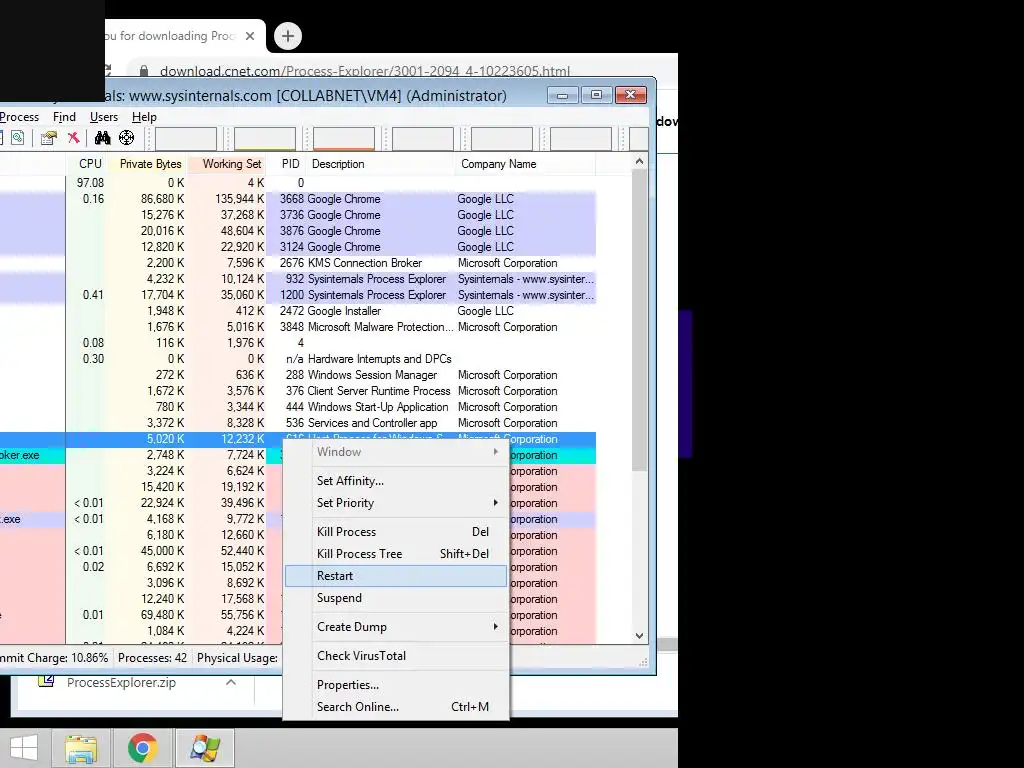Expand the Window submenu in the context menu
This screenshot has width=1024, height=768.
tap(396, 452)
